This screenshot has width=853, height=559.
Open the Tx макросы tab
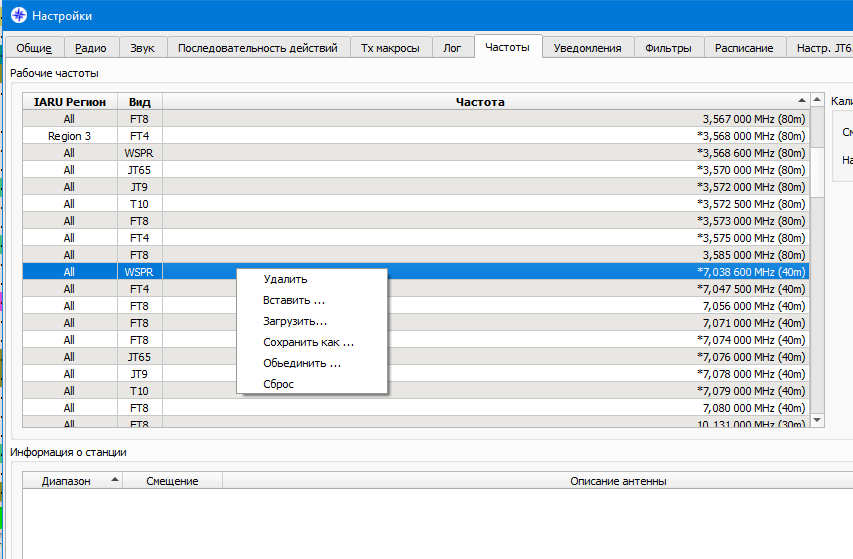point(390,48)
